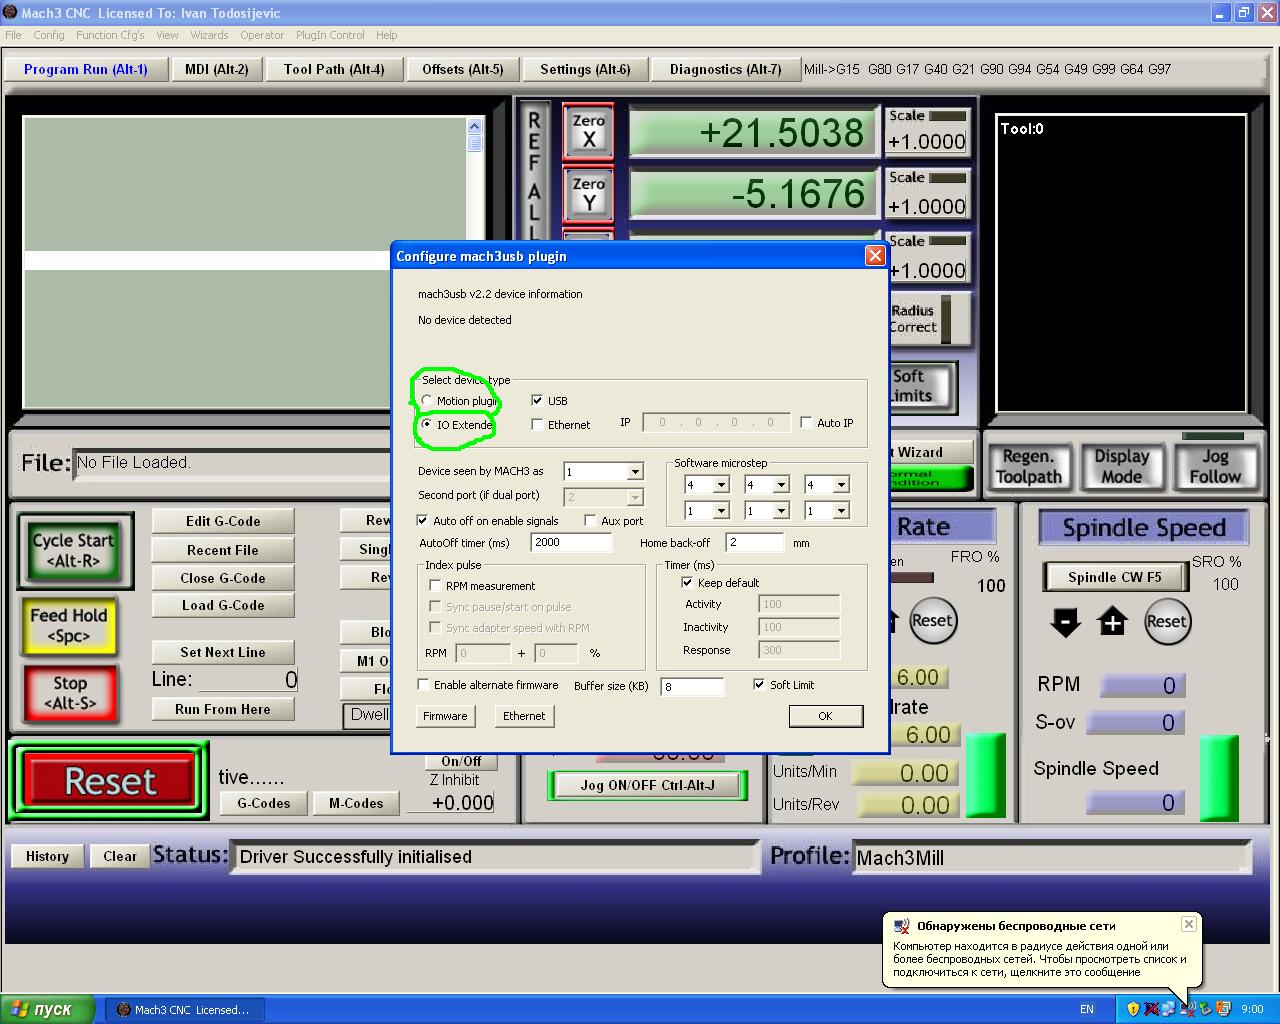This screenshot has width=1280, height=1024.
Task: Enable RPM measurement checkbox
Action: coord(435,585)
